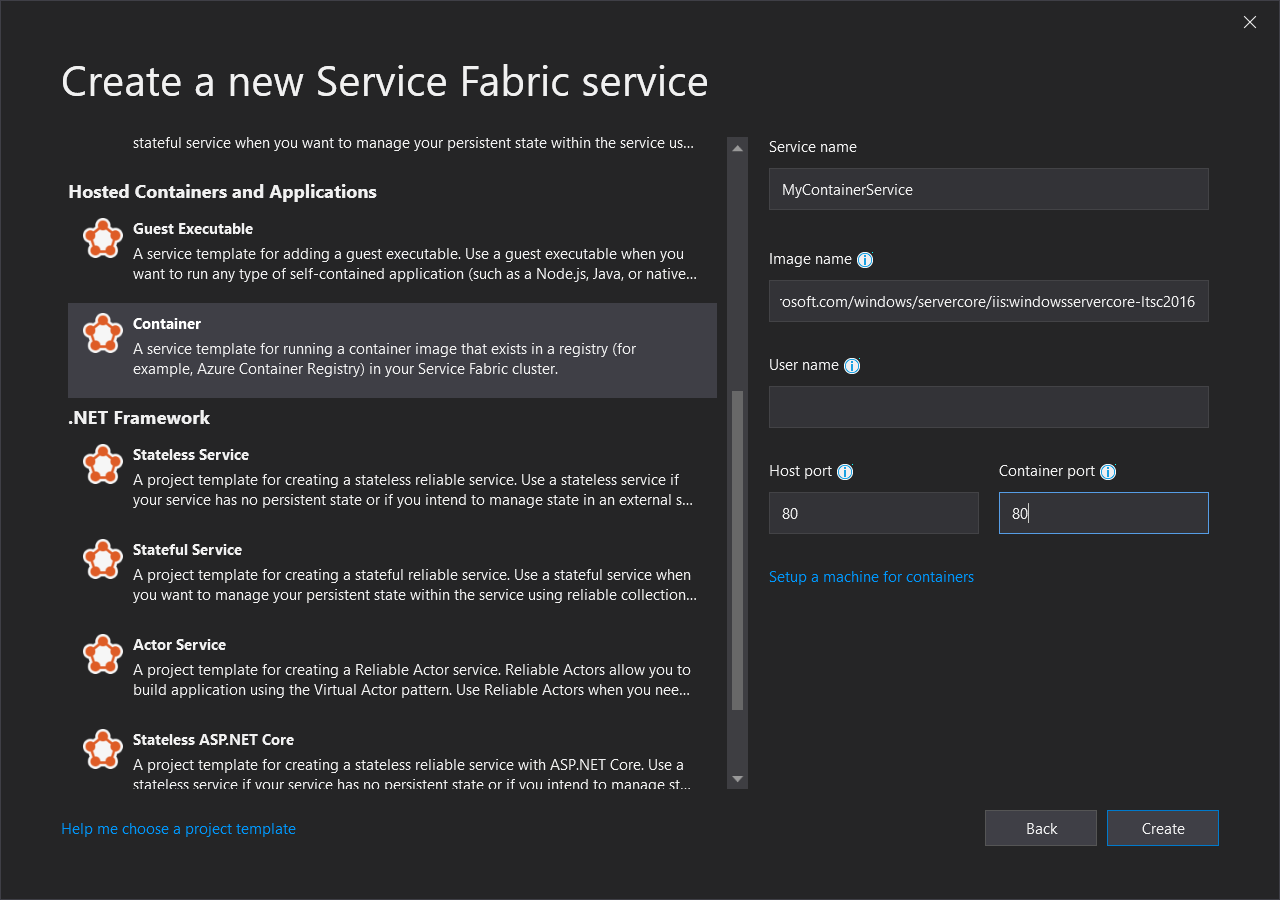This screenshot has width=1280, height=900.
Task: Click the User name info icon
Action: click(x=852, y=366)
